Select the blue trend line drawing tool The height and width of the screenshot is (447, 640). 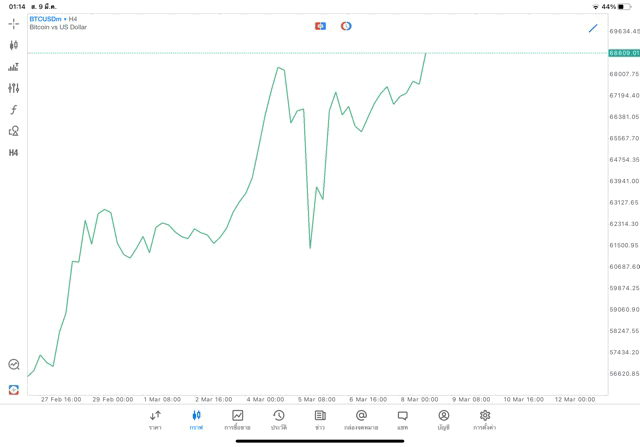click(x=593, y=28)
